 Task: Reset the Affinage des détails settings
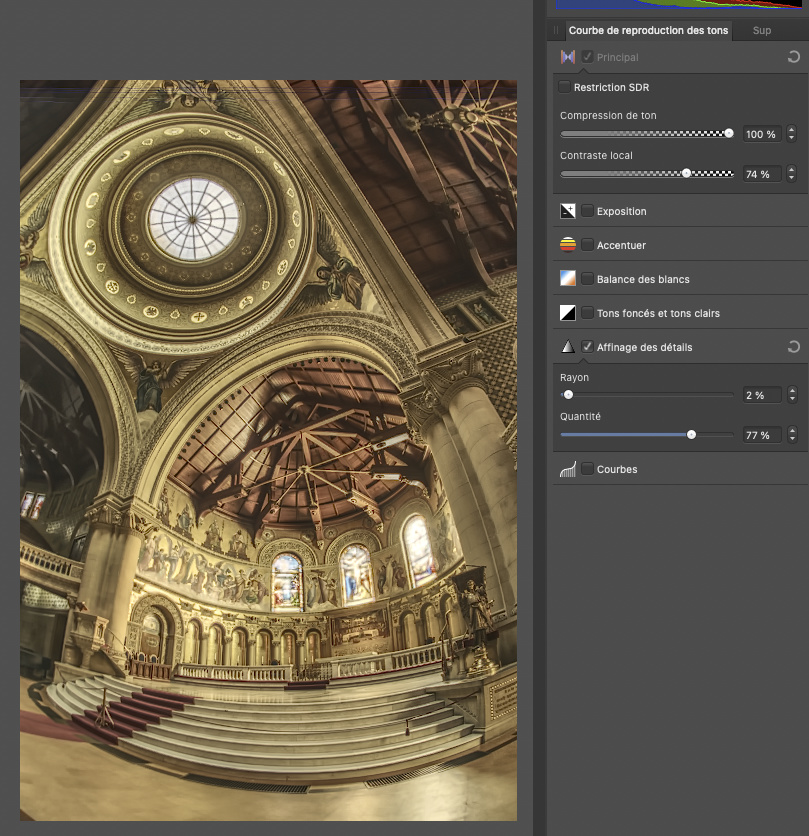[x=794, y=347]
